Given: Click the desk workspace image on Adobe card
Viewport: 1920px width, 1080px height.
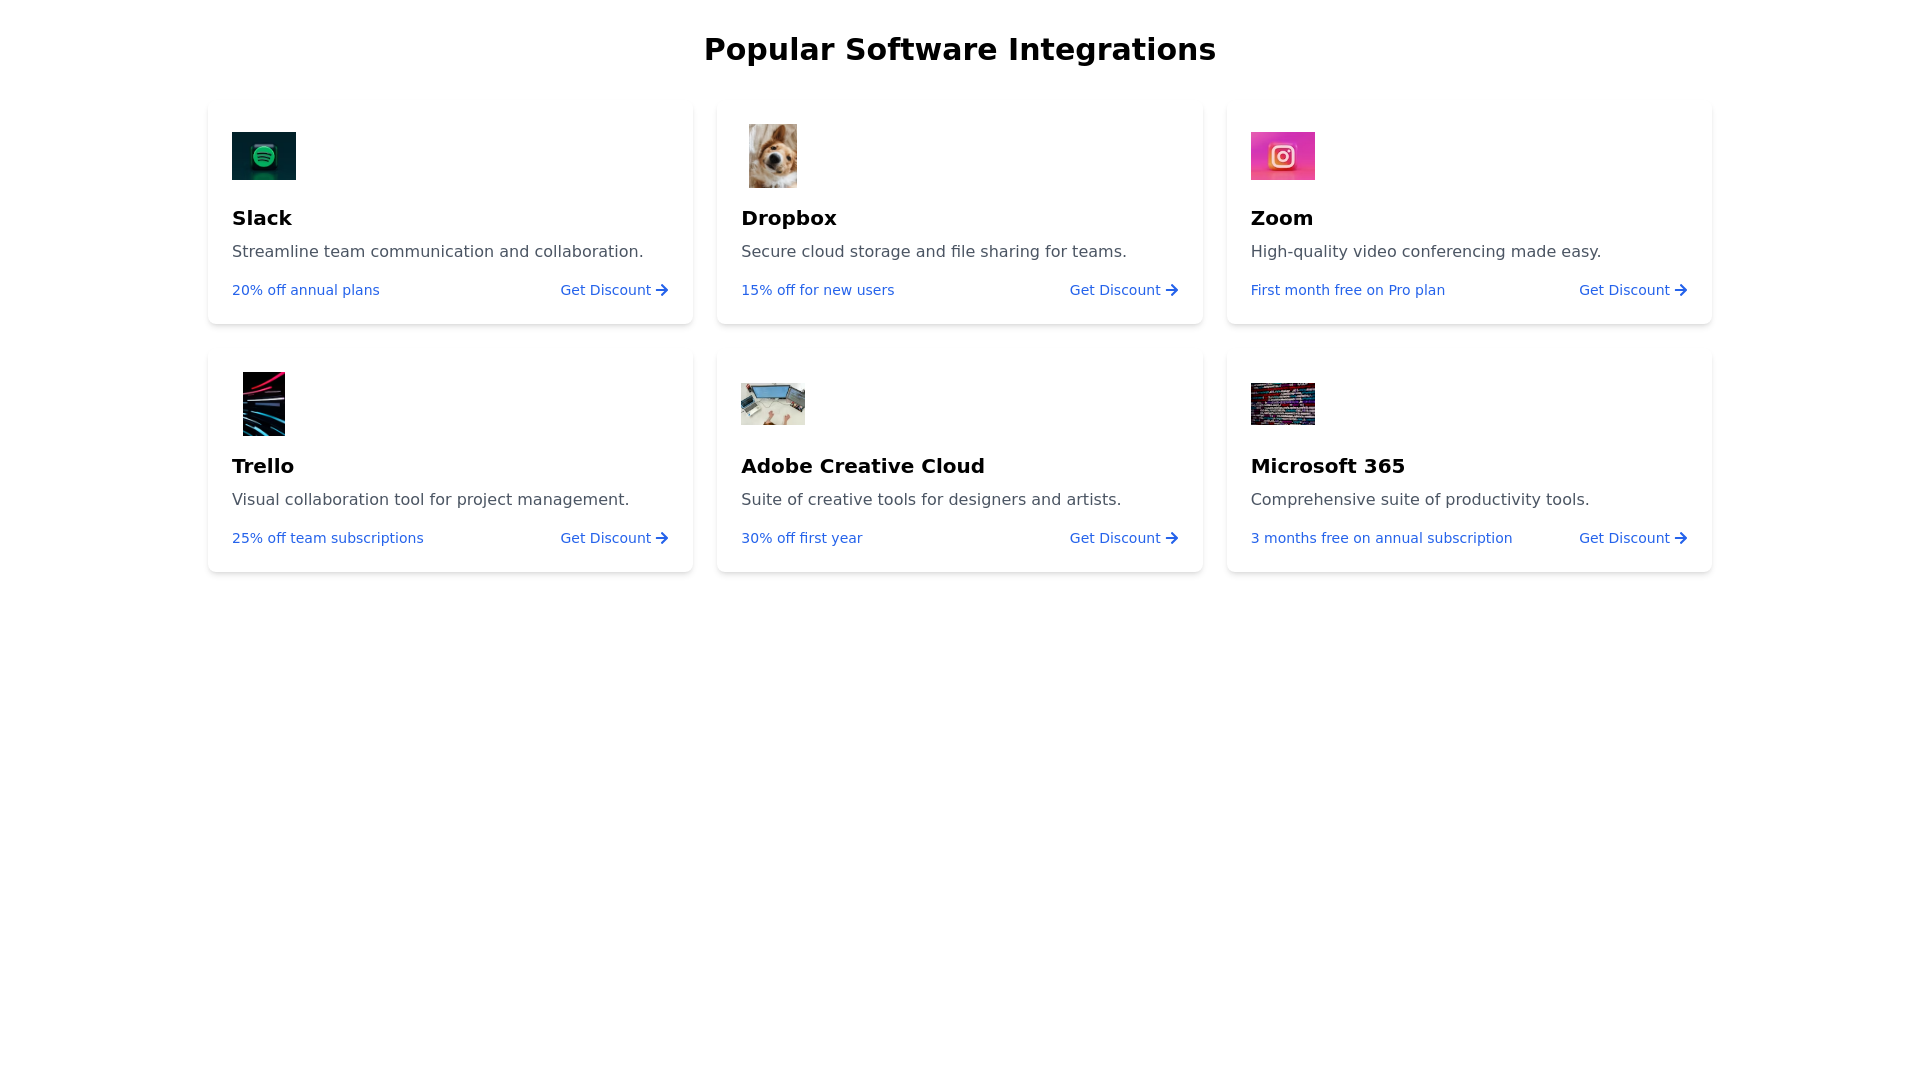Looking at the screenshot, I should click(773, 404).
